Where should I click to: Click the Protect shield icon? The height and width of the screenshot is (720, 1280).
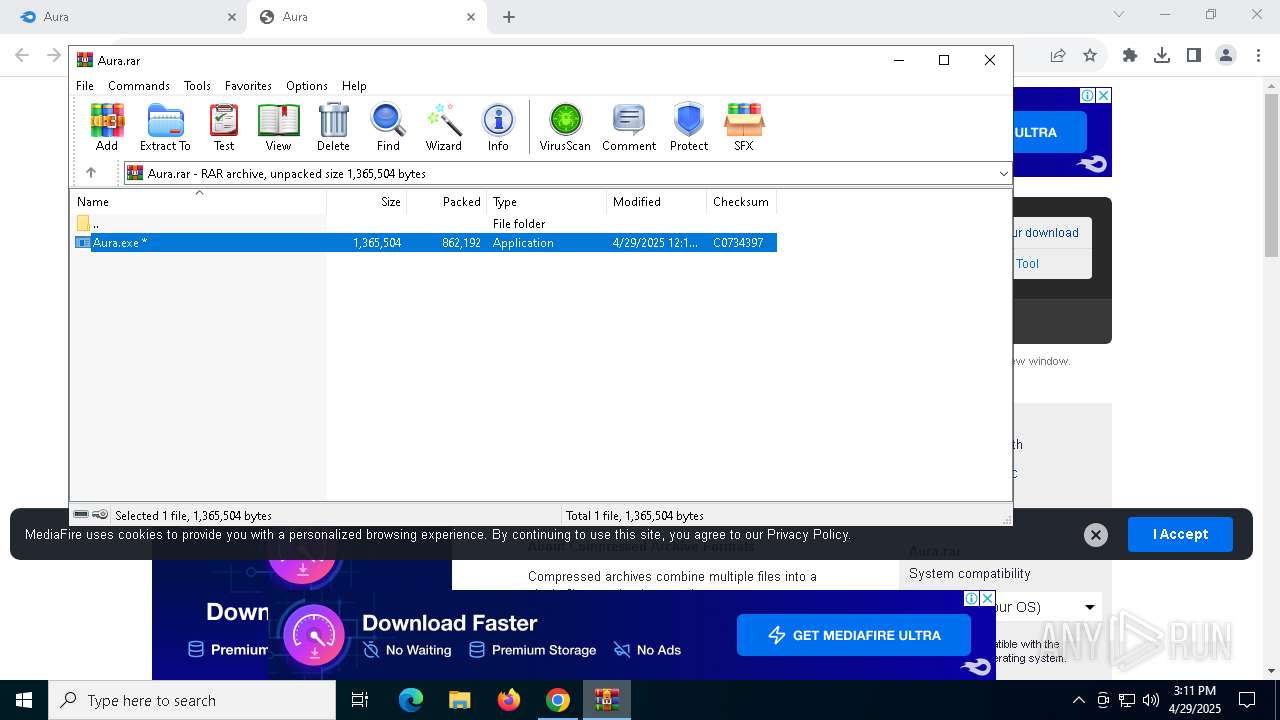689,127
